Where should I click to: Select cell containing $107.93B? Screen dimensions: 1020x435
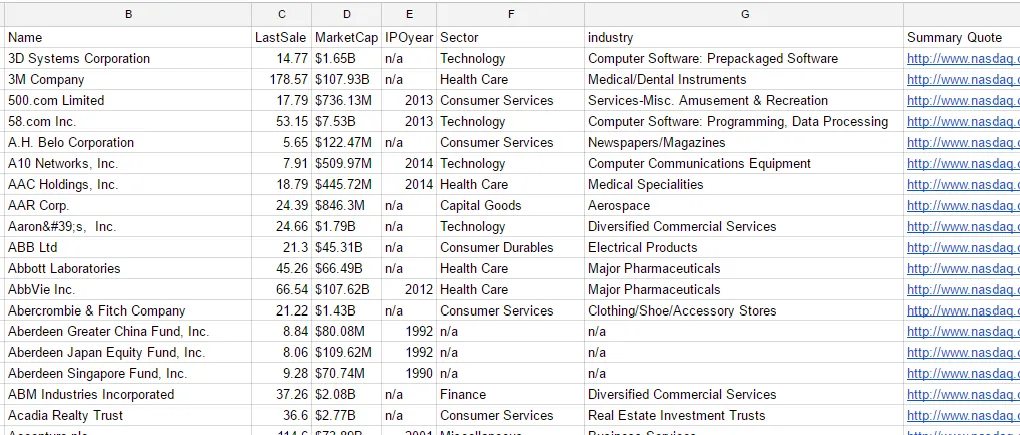[x=346, y=79]
